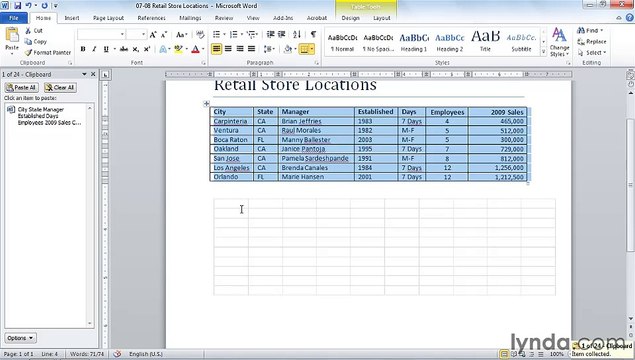Expand the Styles gallery More arrow
635x360 pixels.
tap(543, 52)
